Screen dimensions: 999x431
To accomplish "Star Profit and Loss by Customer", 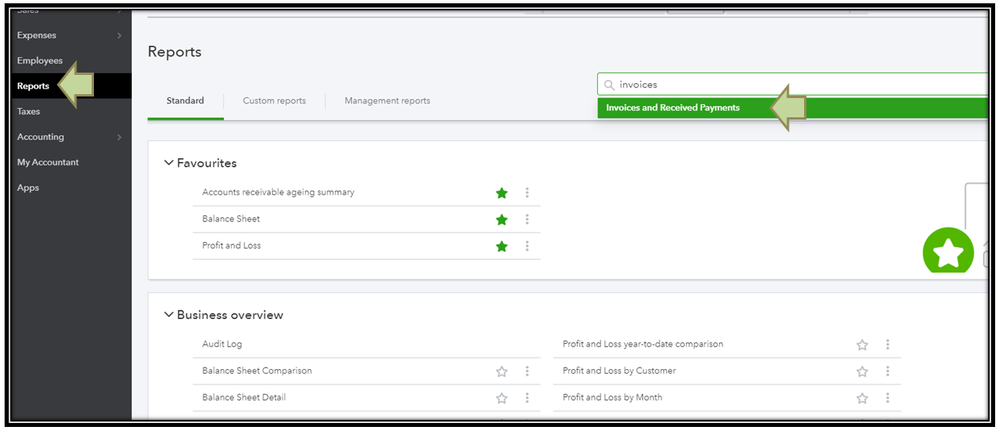I will pyautogui.click(x=862, y=371).
